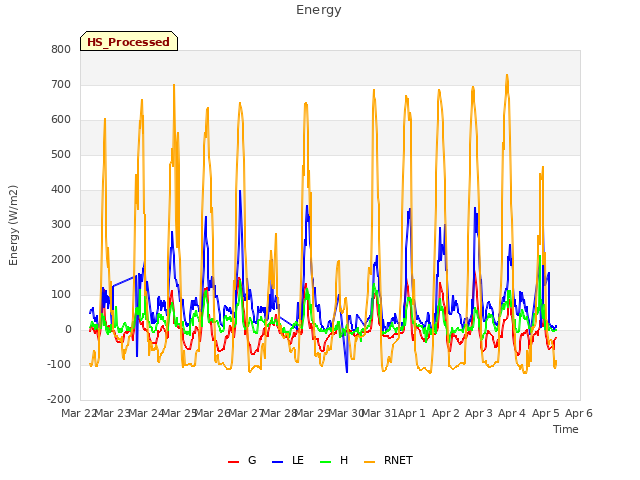This screenshot has width=640, height=480.
Task: Click the Apr 6 x-axis date label
Action: [579, 413]
